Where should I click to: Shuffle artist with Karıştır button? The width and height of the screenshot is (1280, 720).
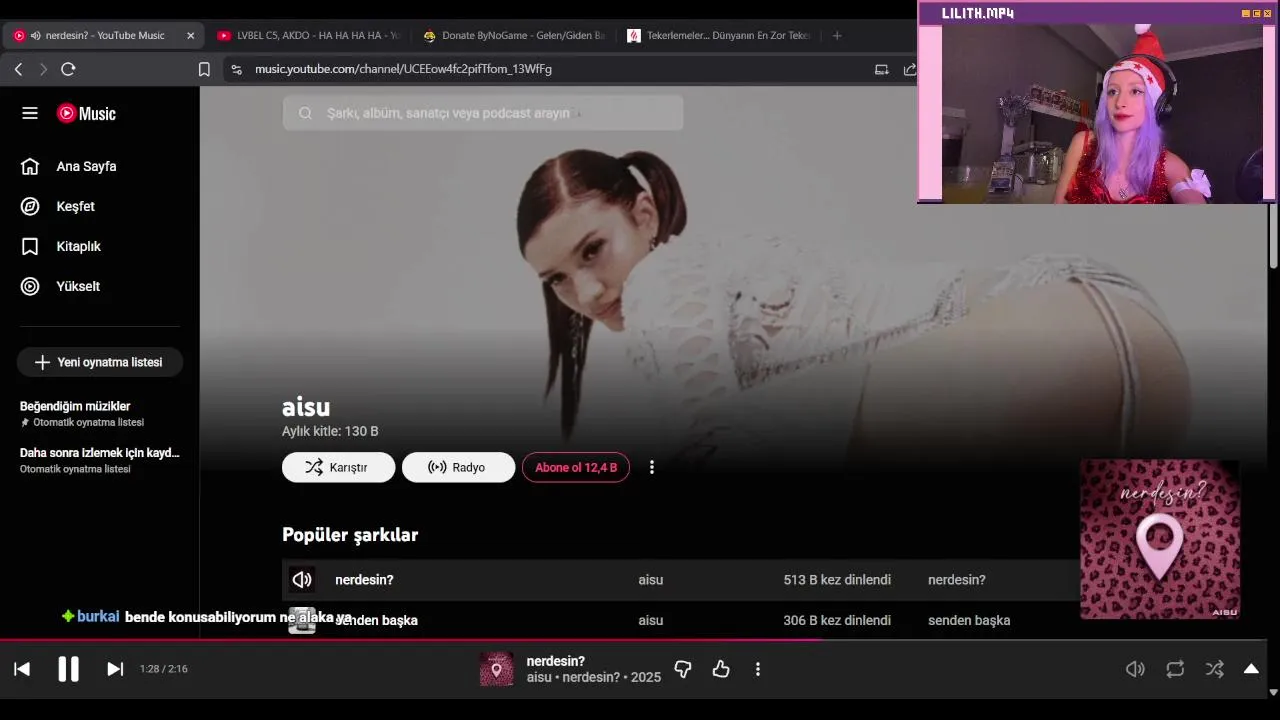pos(338,467)
